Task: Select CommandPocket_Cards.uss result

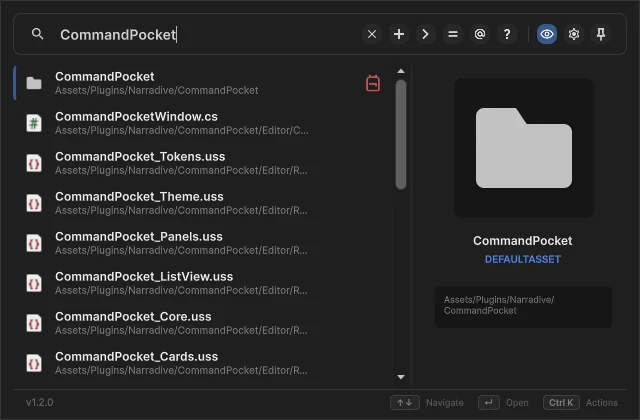Action: 202,363
